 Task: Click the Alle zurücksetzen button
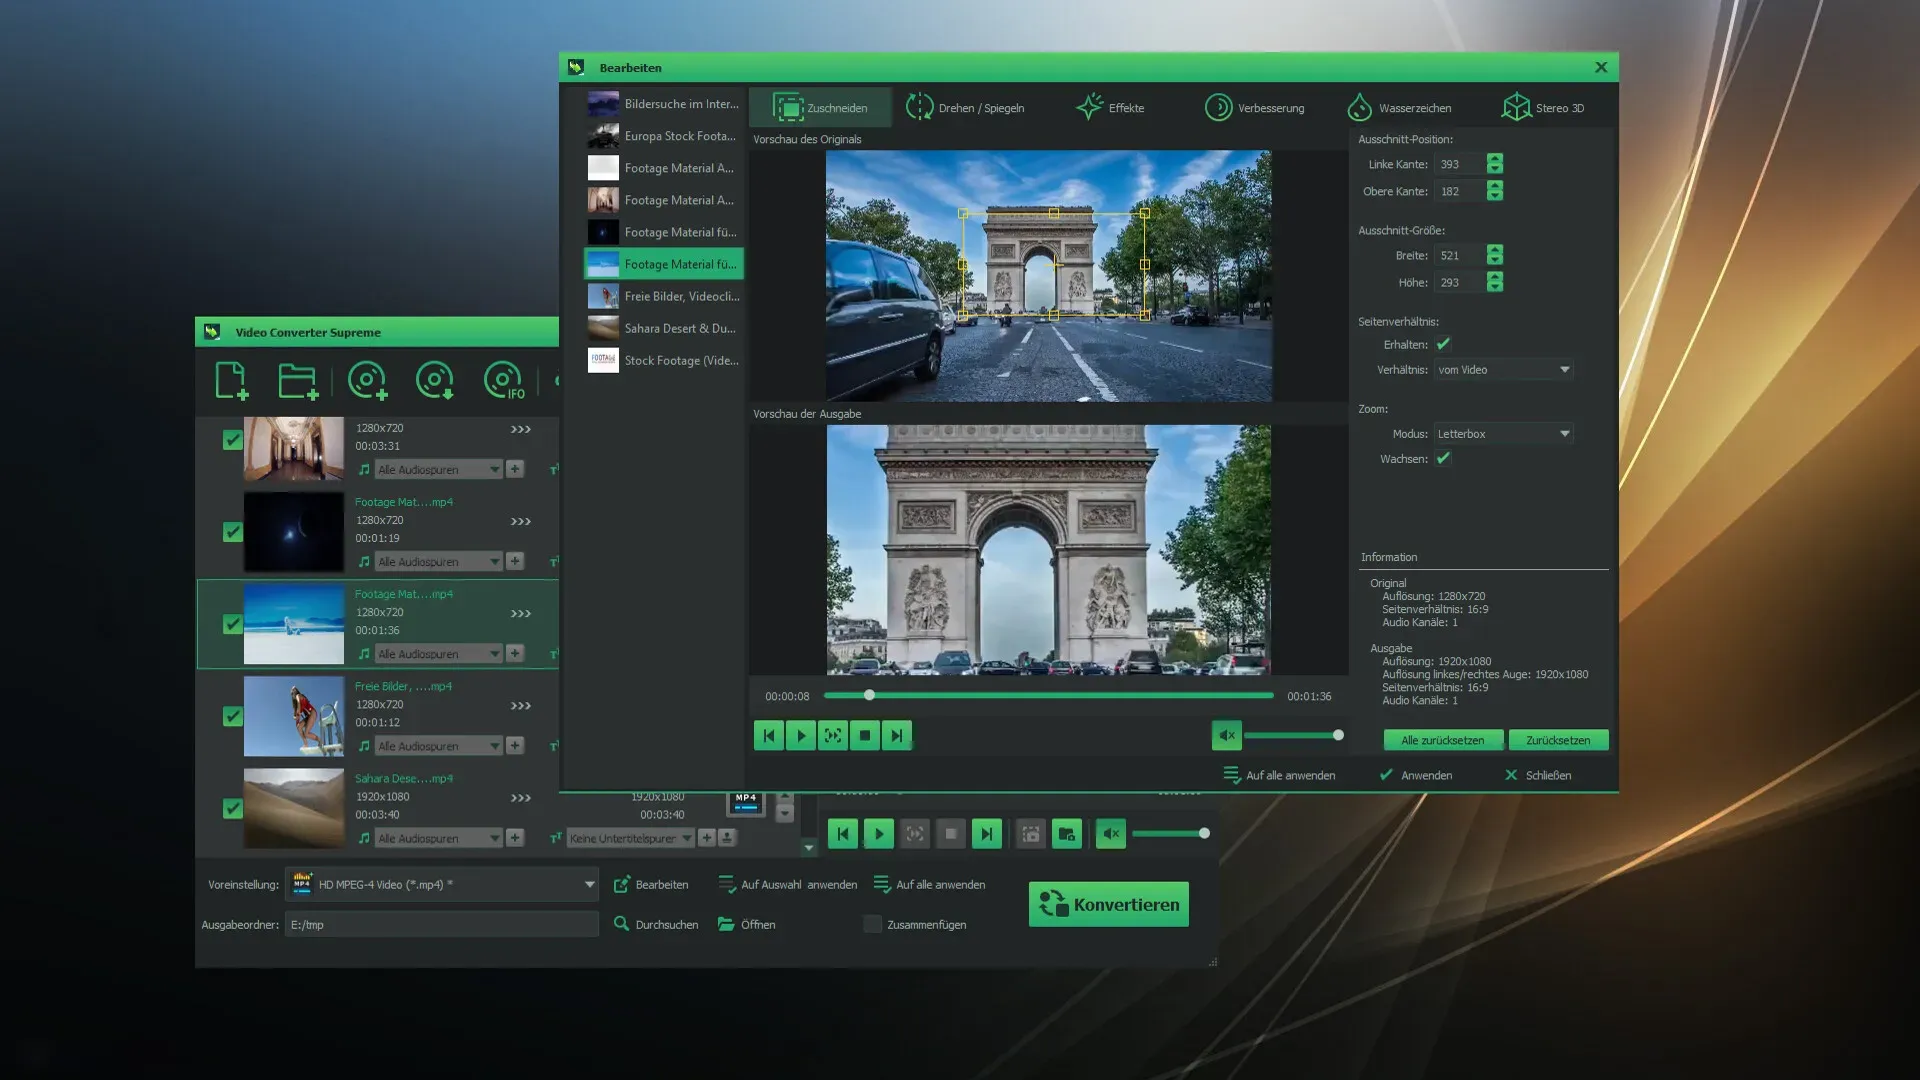pyautogui.click(x=1442, y=740)
